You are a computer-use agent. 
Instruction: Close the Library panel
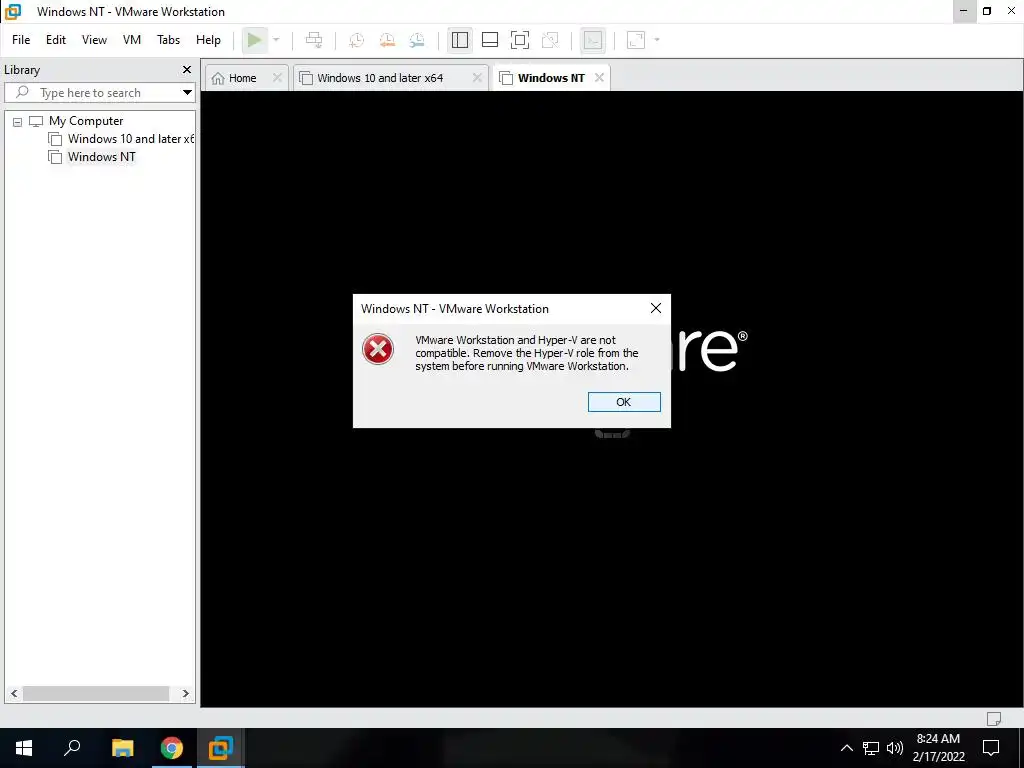(x=187, y=69)
